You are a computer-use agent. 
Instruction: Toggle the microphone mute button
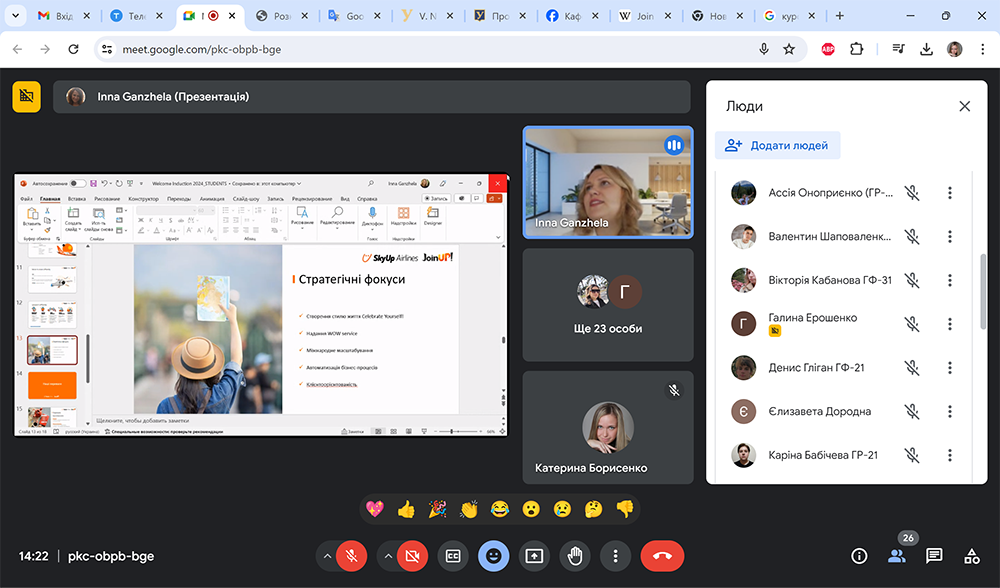(x=351, y=556)
